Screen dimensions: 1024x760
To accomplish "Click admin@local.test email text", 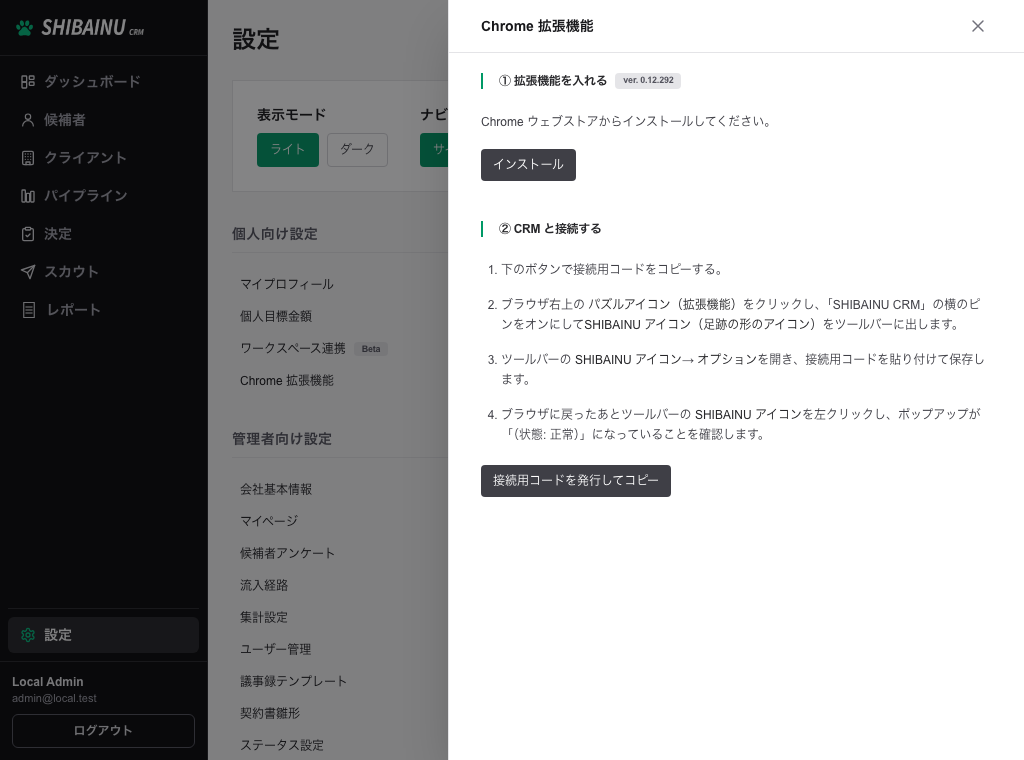I will [54, 699].
